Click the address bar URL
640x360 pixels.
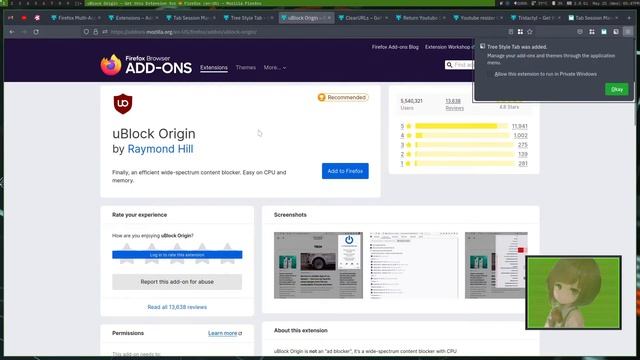(x=184, y=32)
